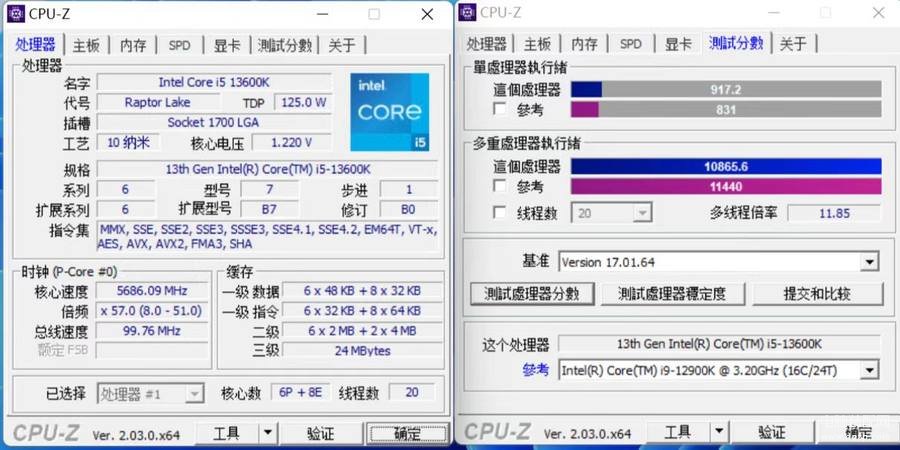Image resolution: width=900 pixels, height=450 pixels.
Task: Open 显卡 tab in left window
Action: (227, 45)
